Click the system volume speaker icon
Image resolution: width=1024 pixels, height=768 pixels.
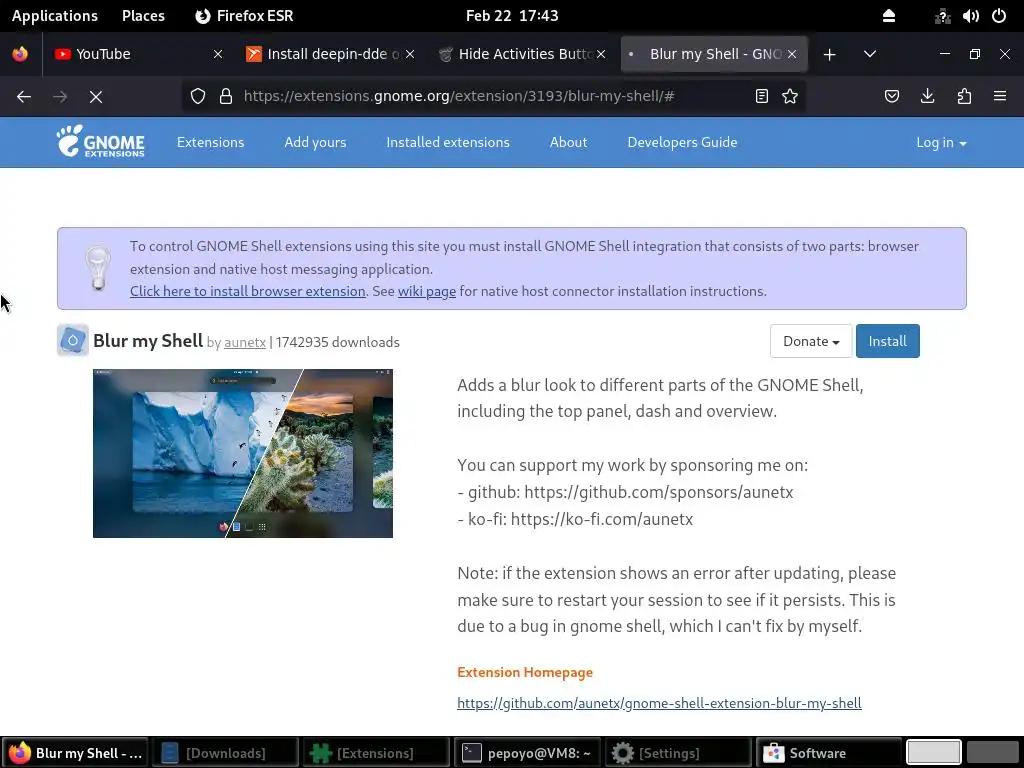coord(970,16)
